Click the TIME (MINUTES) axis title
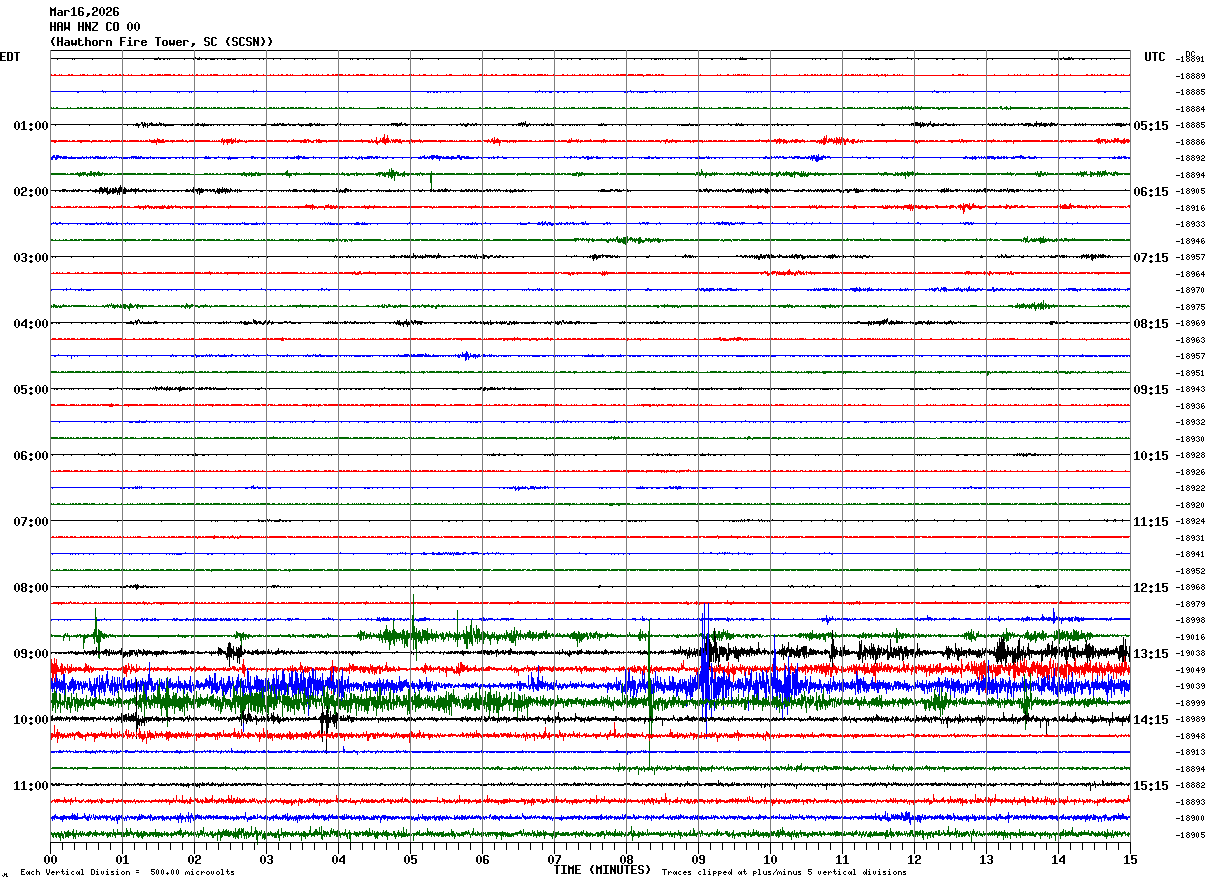The width and height of the screenshot is (1210, 886). (x=602, y=870)
